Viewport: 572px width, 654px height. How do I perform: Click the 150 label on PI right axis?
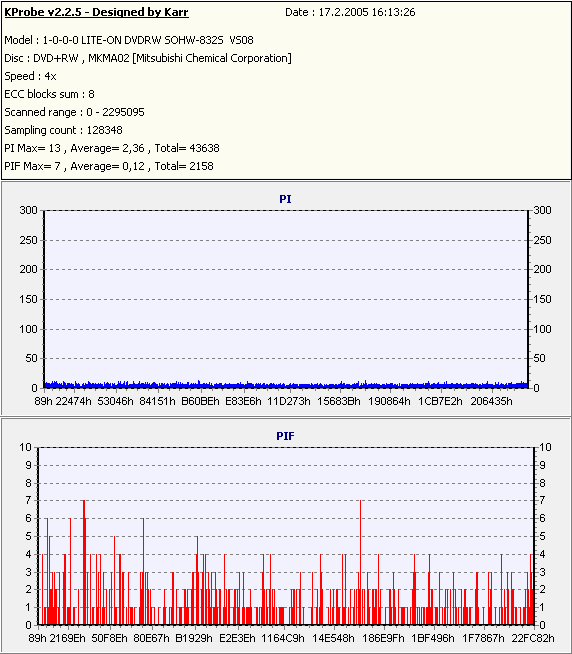pos(542,299)
